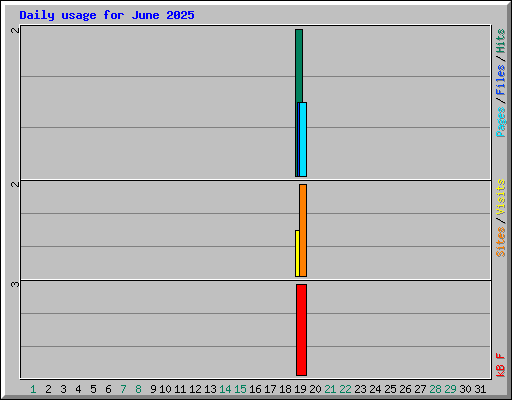This screenshot has width=512, height=400.
Task: Click the bottom panel's y-axis maximum value 3
Action: 15,284
